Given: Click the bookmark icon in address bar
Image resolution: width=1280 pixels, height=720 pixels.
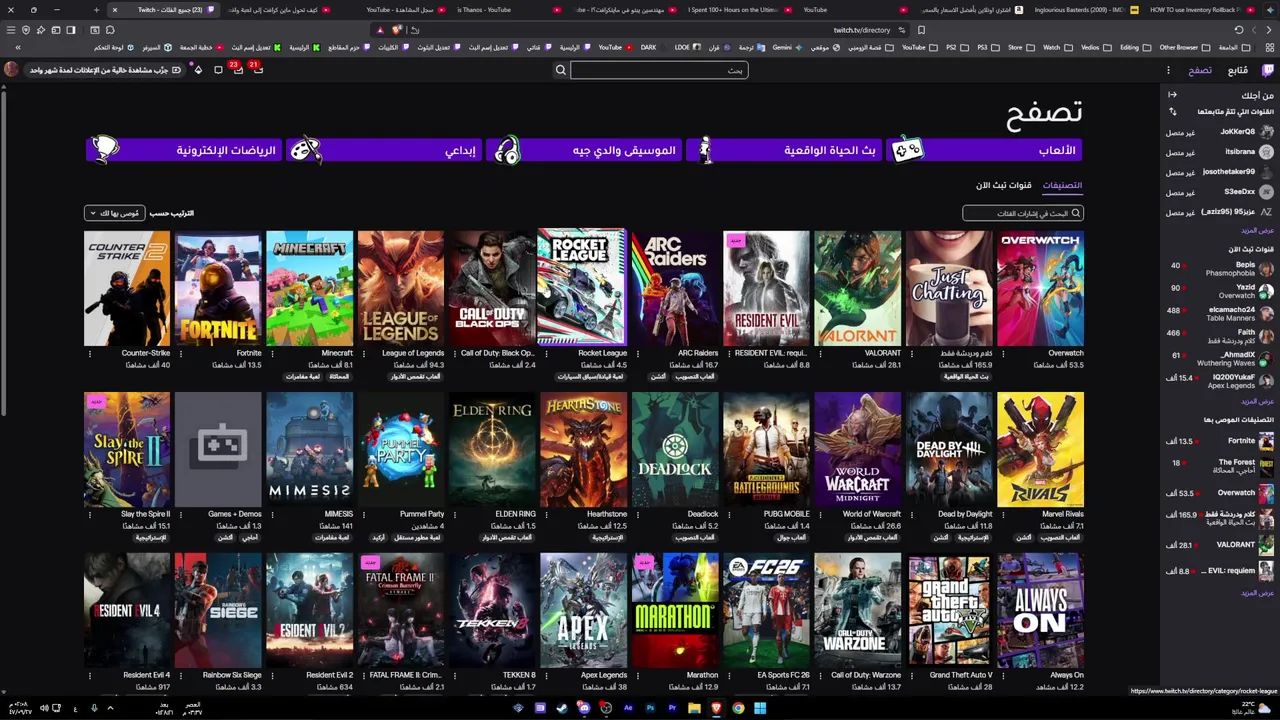Looking at the screenshot, I should (x=921, y=30).
